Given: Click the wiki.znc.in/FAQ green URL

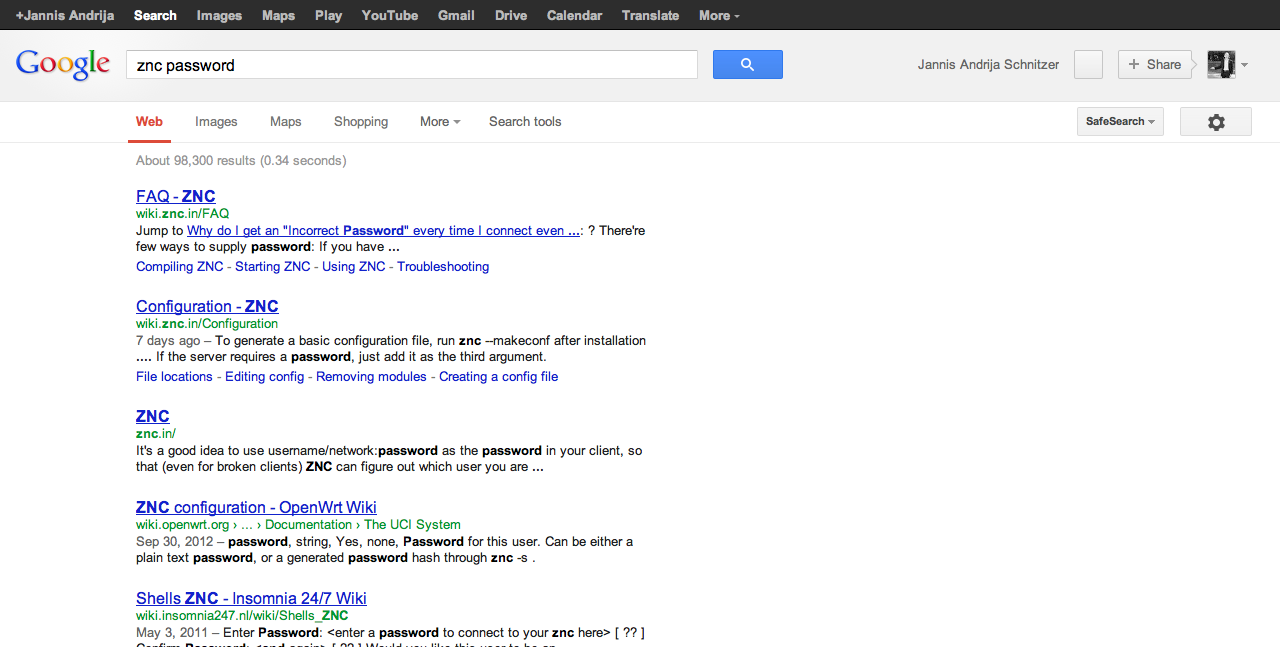Looking at the screenshot, I should click(x=182, y=214).
